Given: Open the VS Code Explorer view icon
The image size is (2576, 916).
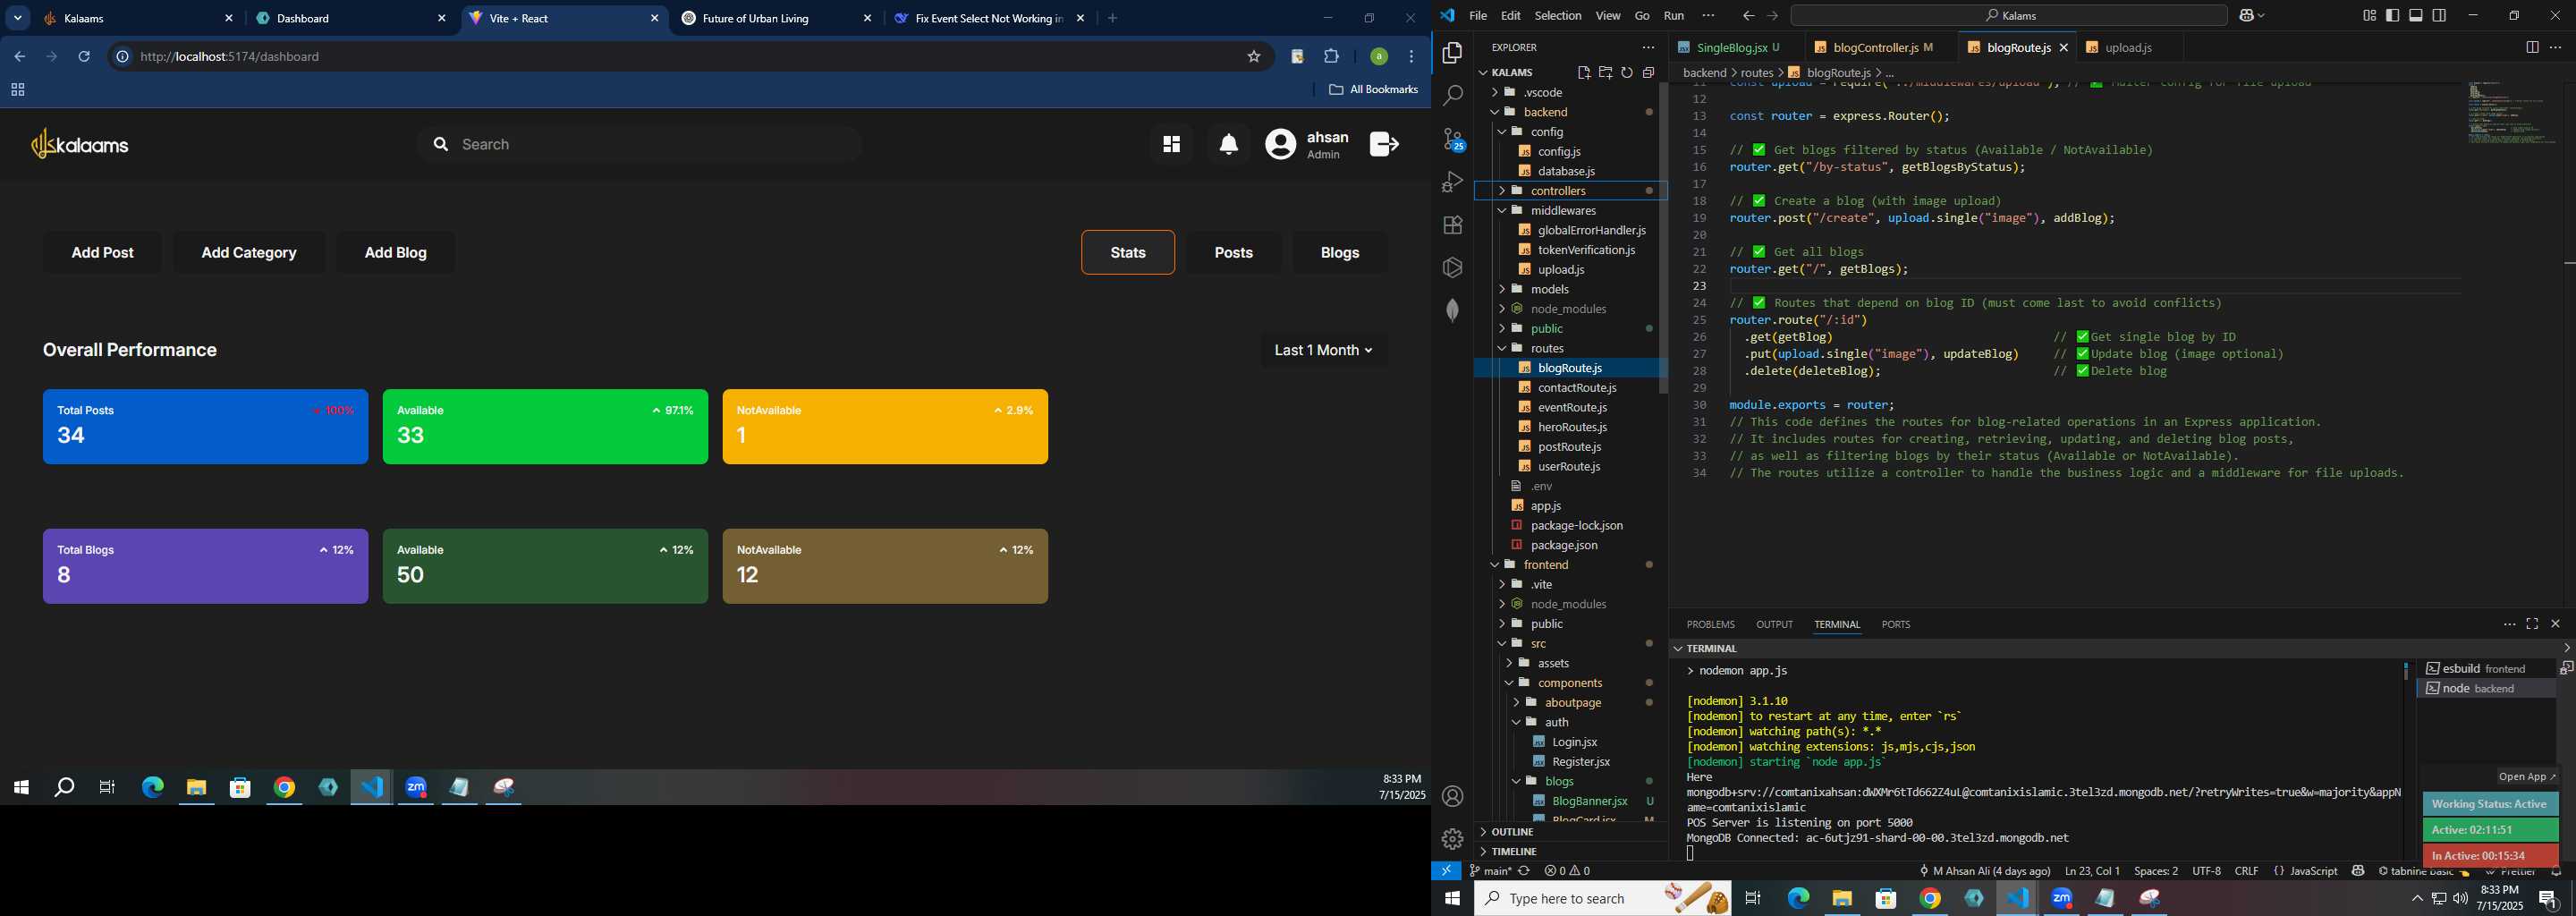Looking at the screenshot, I should point(1452,53).
